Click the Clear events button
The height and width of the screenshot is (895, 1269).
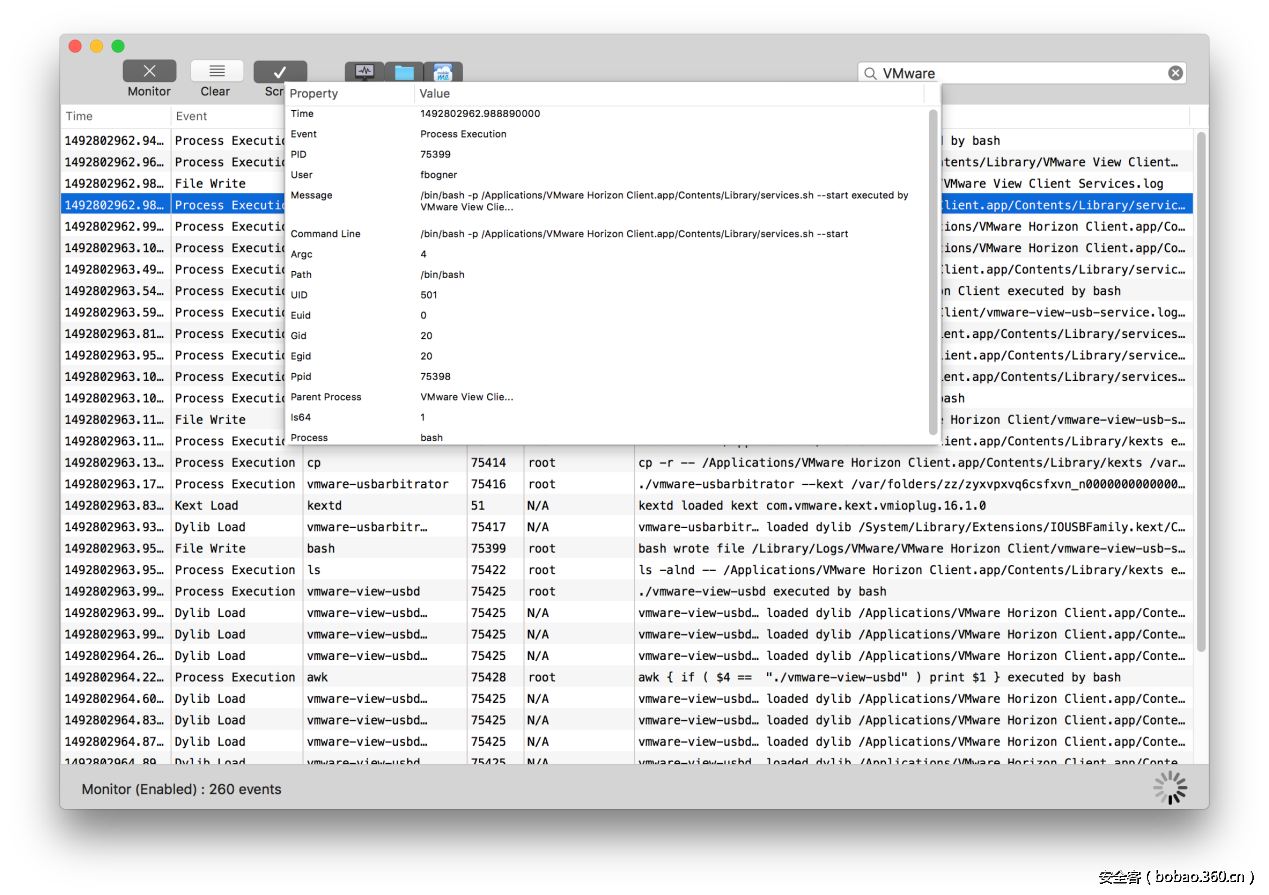216,72
